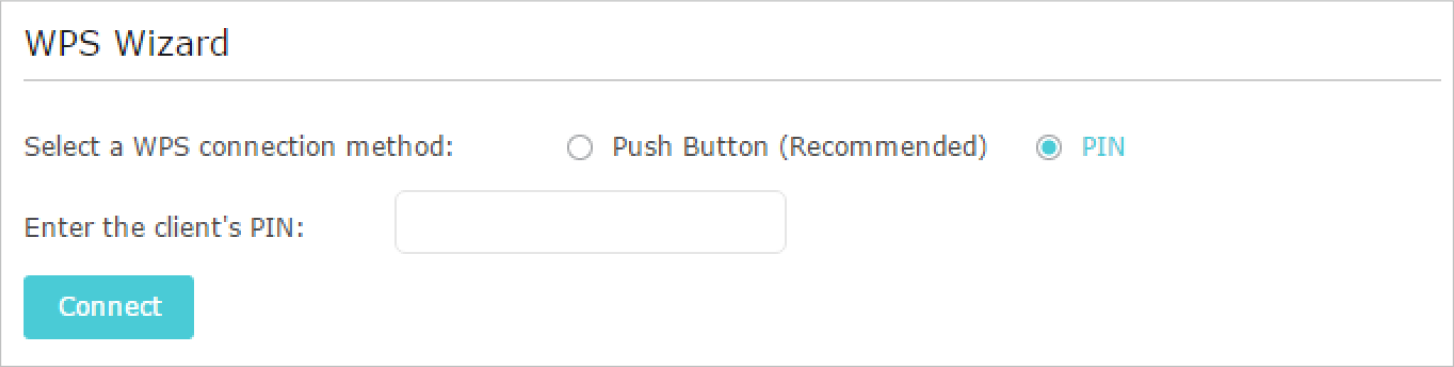
Task: Click the word "Recommended" beside Push Button
Action: pyautogui.click(x=882, y=148)
